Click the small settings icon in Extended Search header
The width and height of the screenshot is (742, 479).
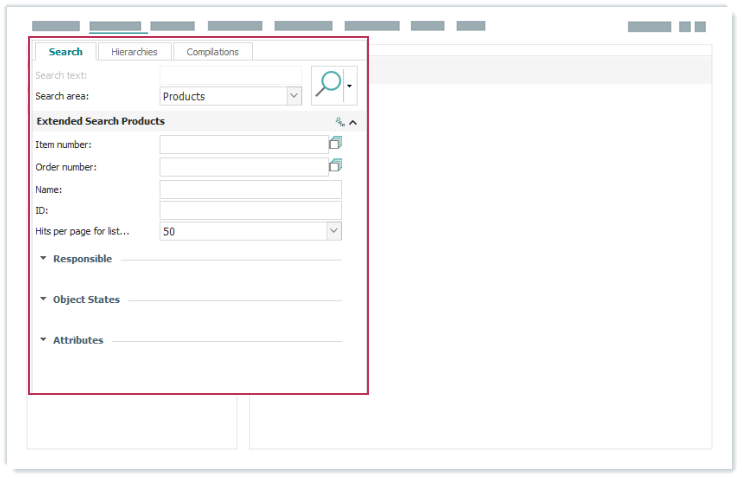(x=339, y=122)
